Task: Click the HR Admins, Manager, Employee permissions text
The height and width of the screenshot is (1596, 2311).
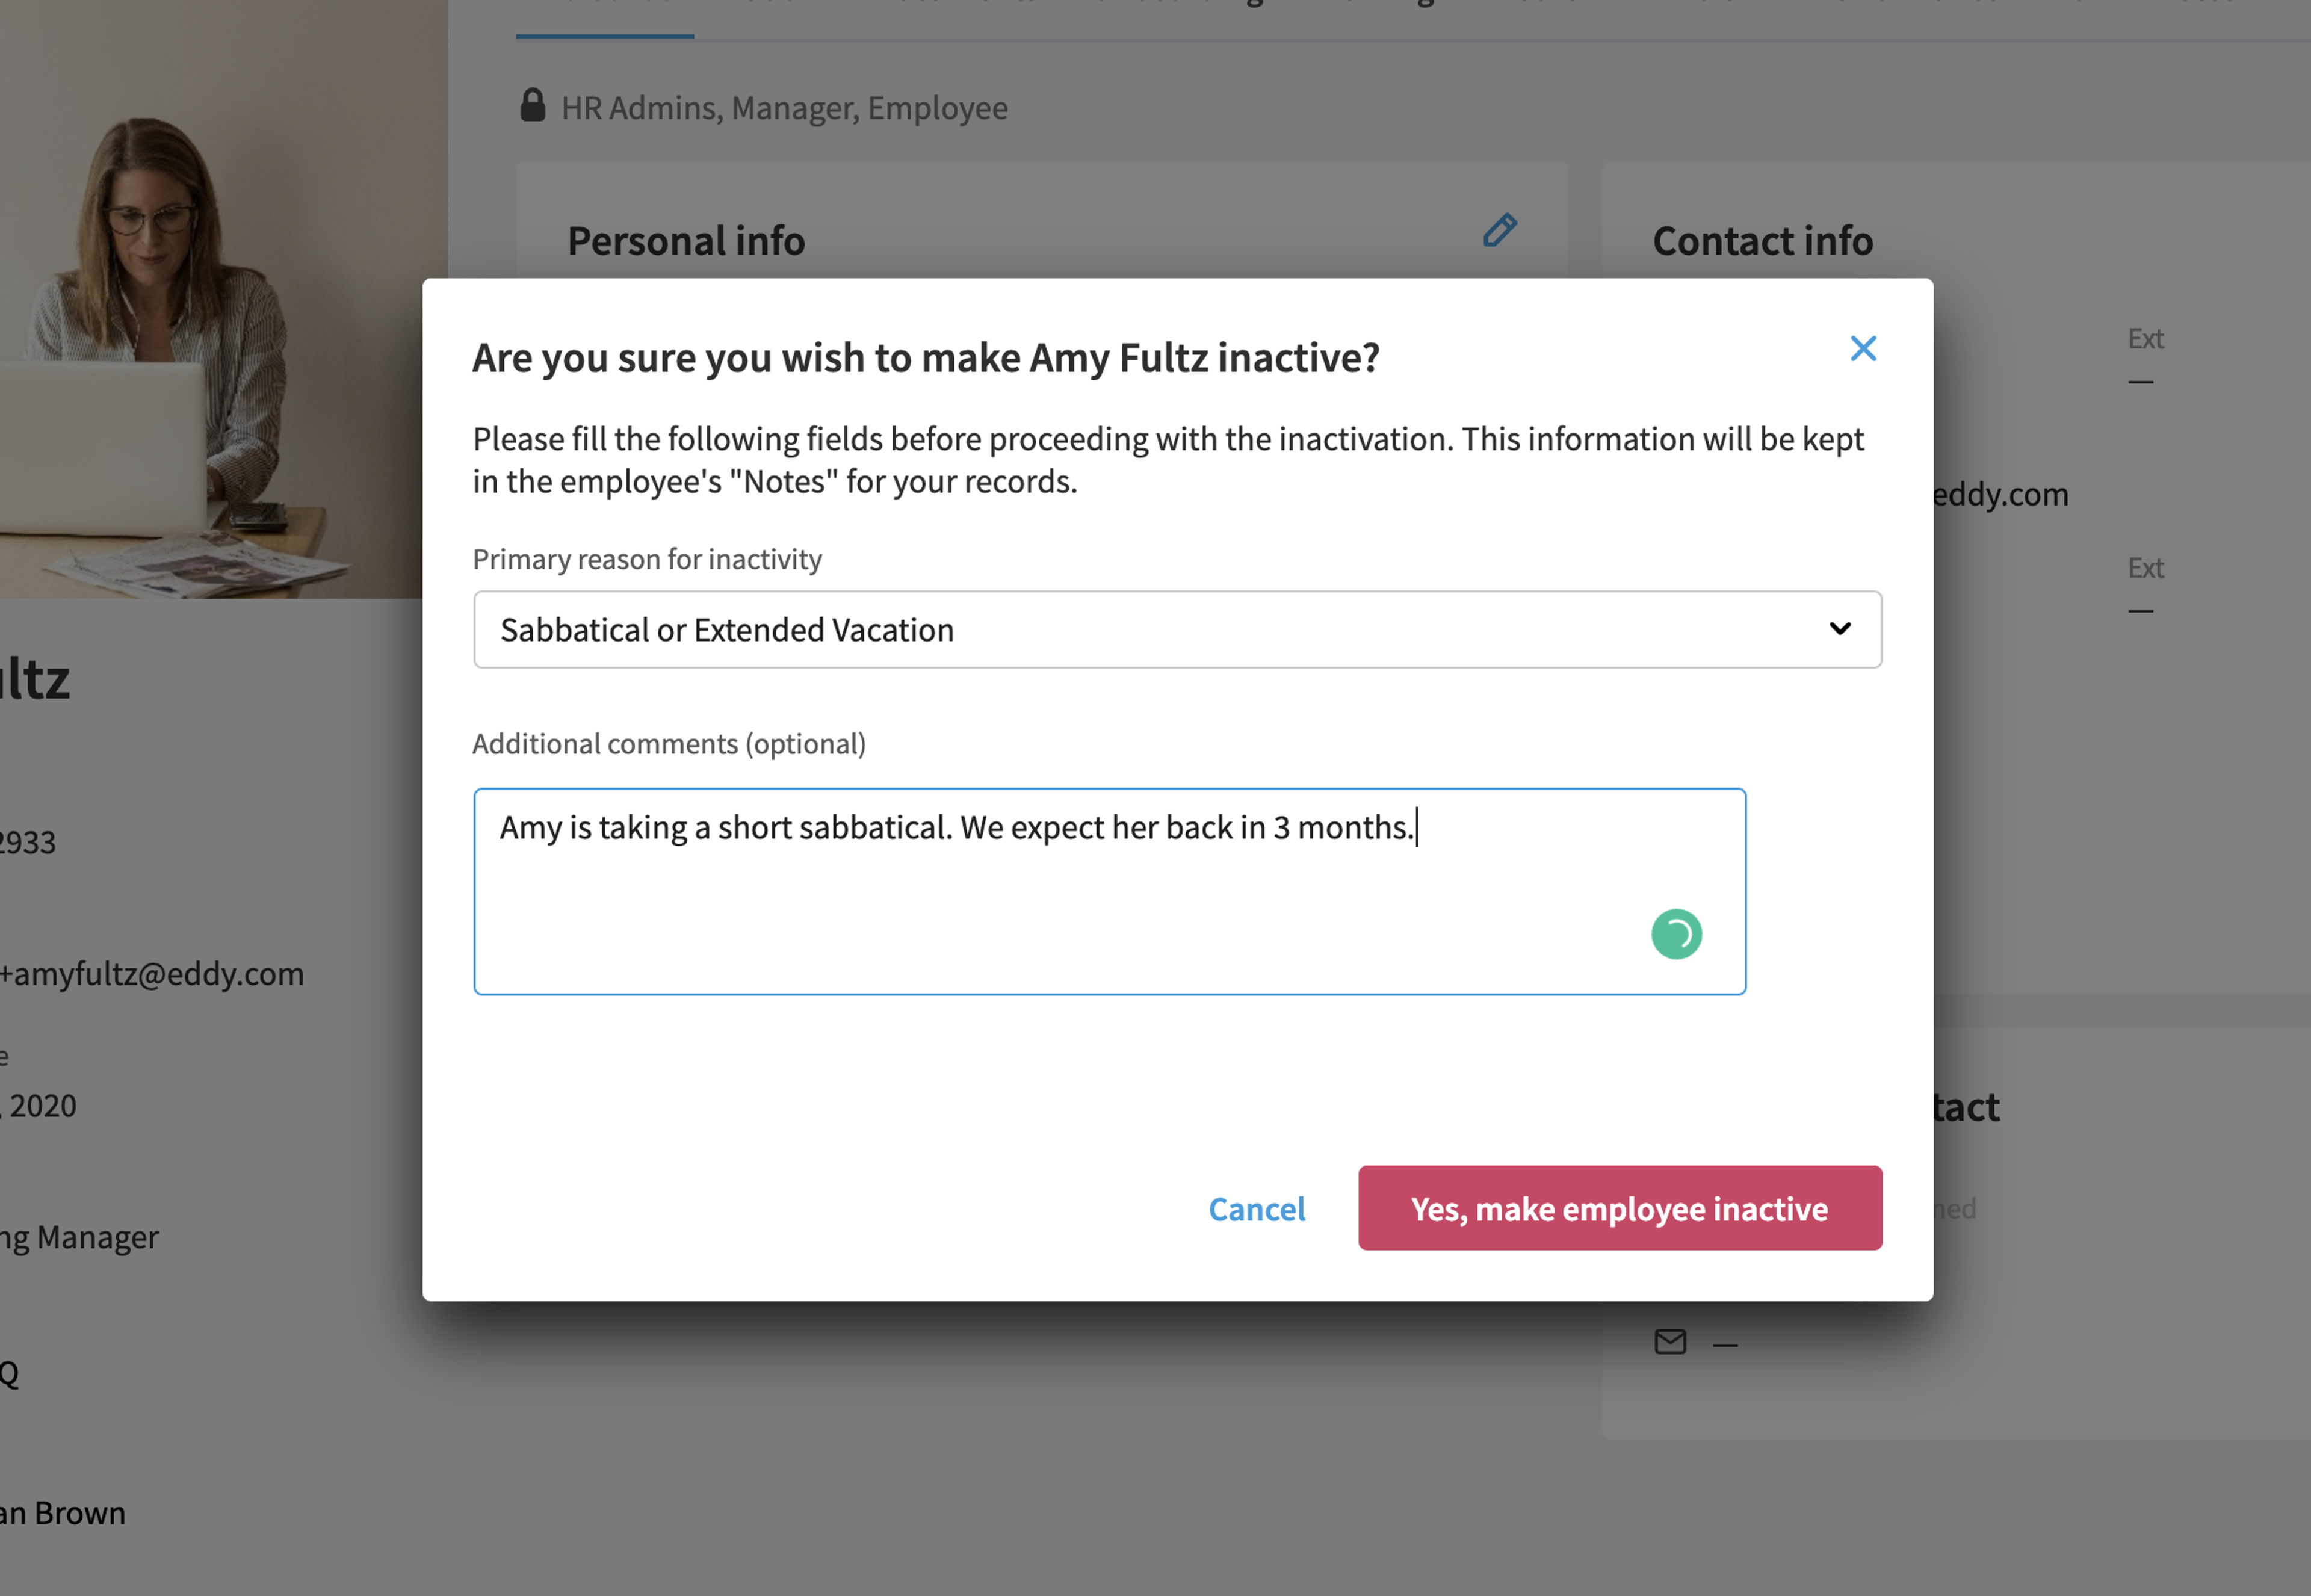Action: point(784,108)
